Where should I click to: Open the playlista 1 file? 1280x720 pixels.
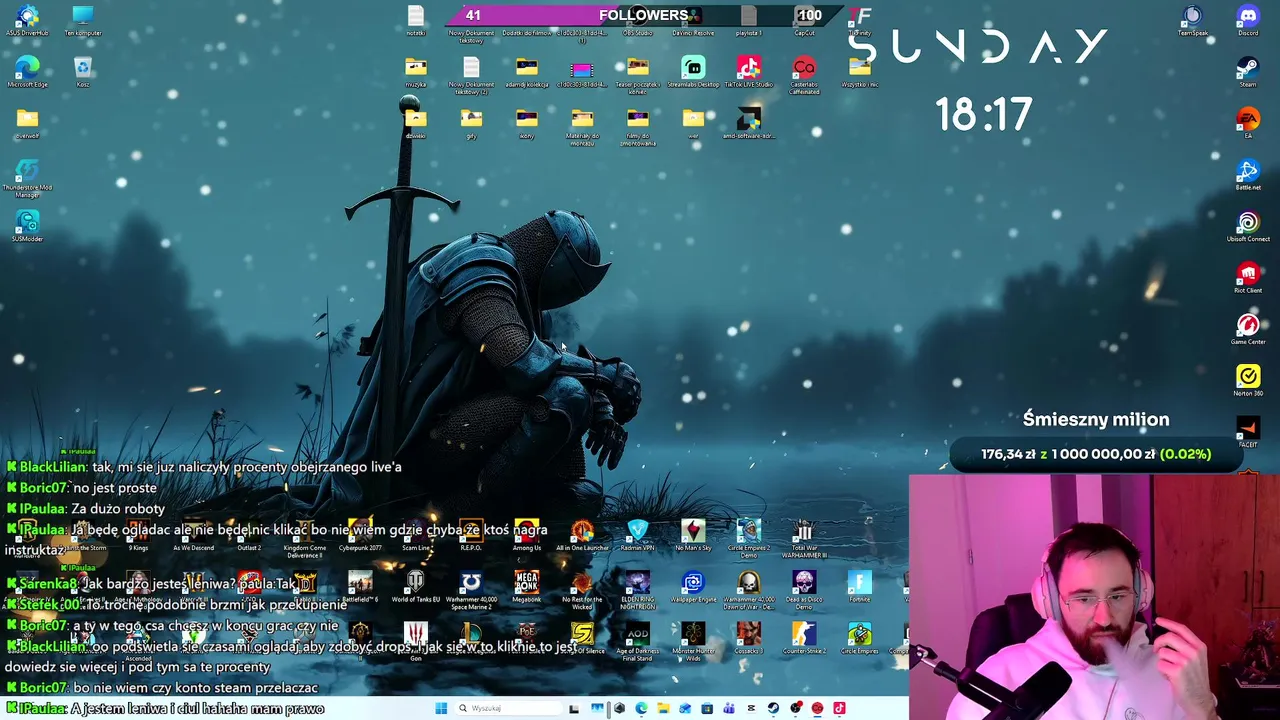coord(749,20)
